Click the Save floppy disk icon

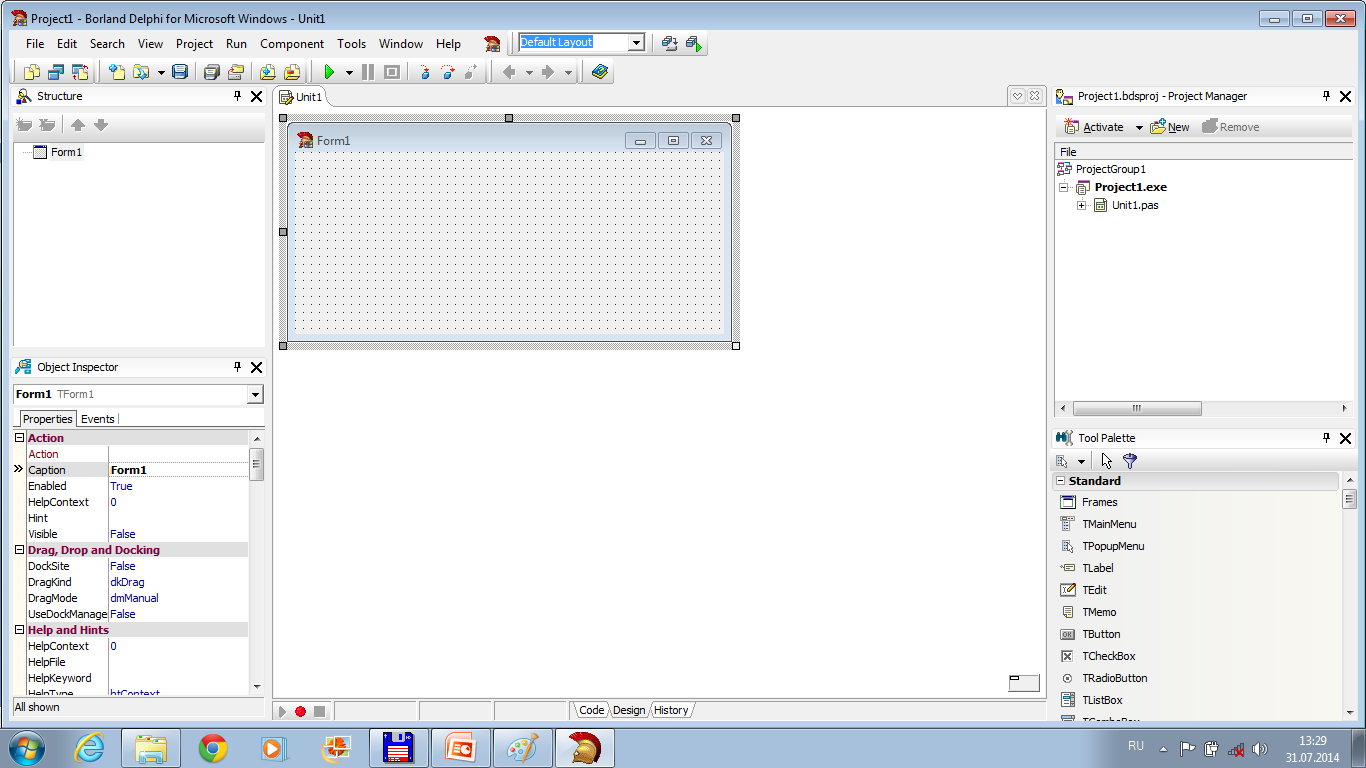[x=180, y=72]
